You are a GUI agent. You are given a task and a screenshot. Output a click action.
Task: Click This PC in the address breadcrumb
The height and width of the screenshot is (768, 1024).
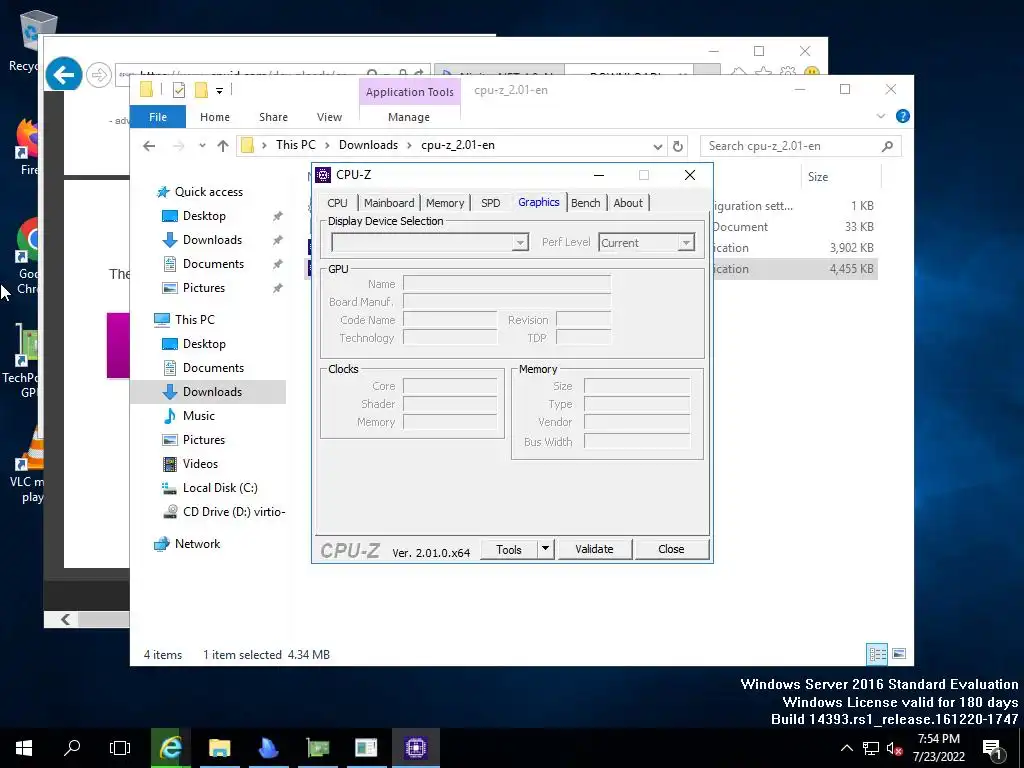(x=295, y=145)
